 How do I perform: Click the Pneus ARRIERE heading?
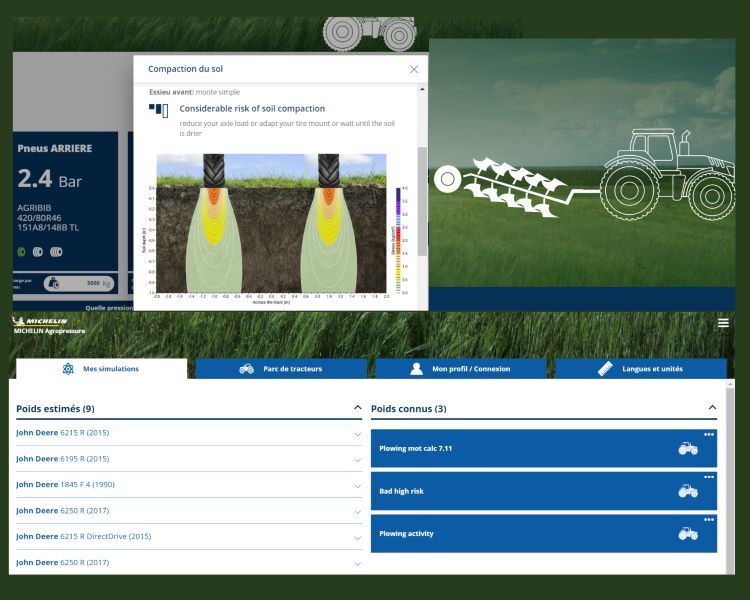(x=55, y=148)
